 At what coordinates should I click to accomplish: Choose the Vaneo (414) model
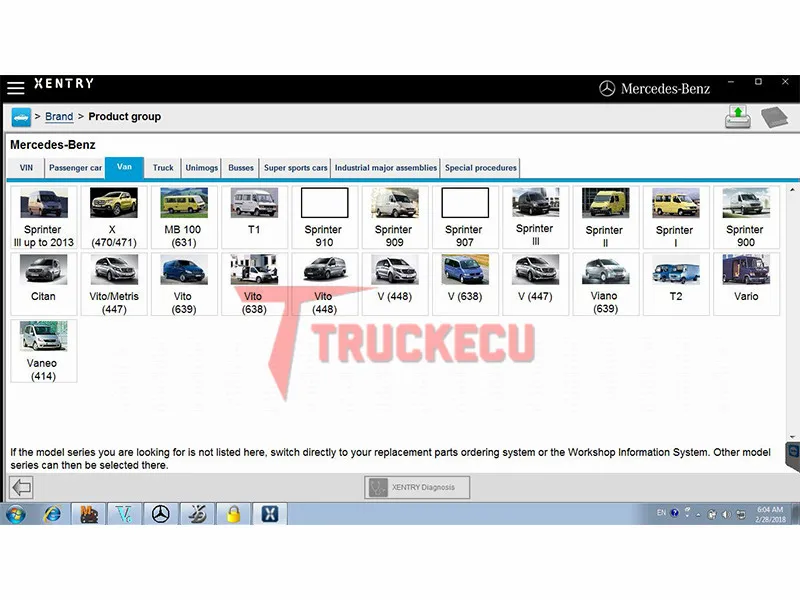tap(43, 351)
